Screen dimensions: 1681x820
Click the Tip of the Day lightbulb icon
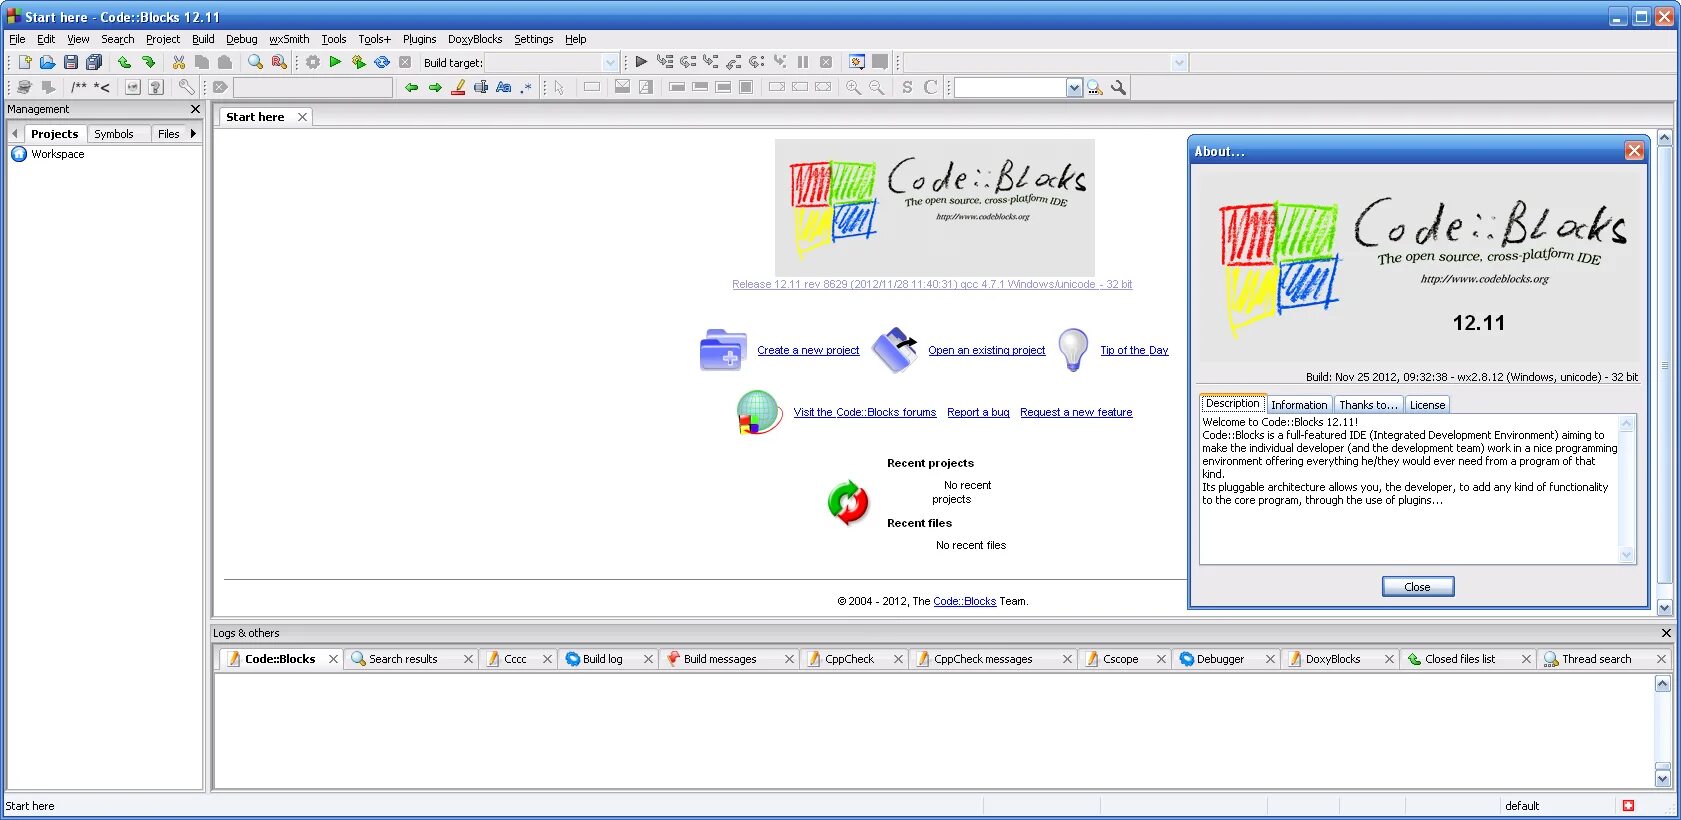pos(1073,350)
